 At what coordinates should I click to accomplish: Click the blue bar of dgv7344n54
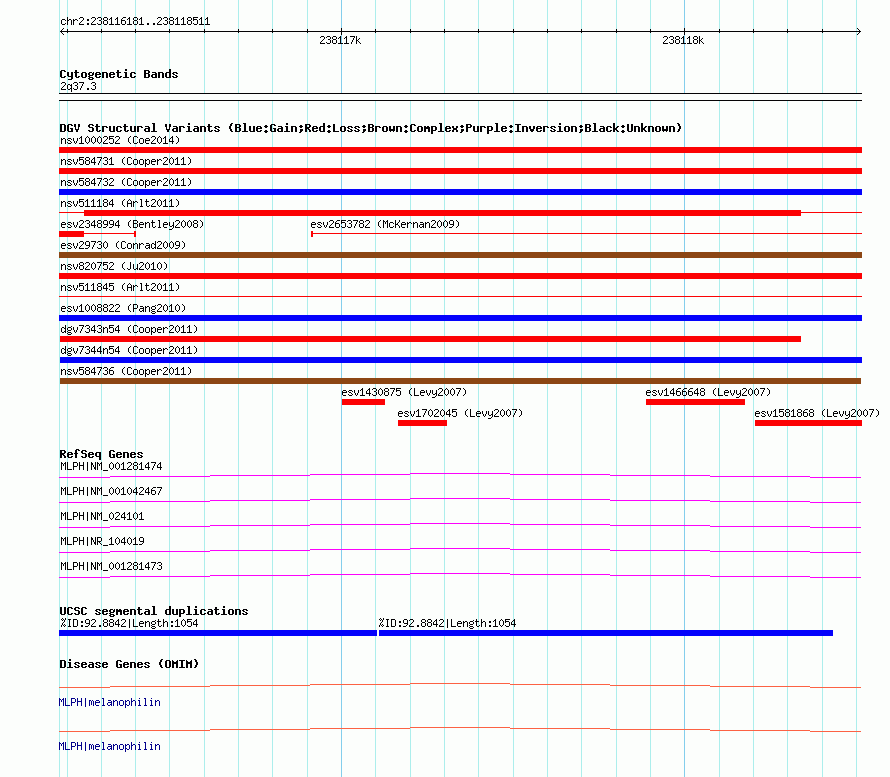click(460, 360)
